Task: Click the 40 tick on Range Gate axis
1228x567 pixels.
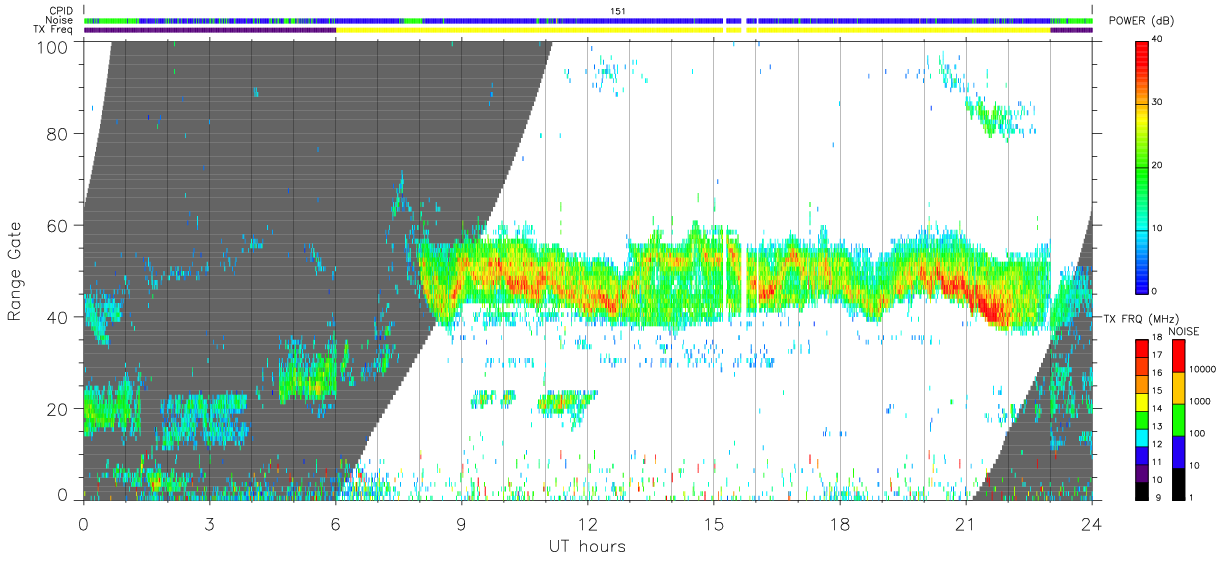Action: click(x=57, y=317)
